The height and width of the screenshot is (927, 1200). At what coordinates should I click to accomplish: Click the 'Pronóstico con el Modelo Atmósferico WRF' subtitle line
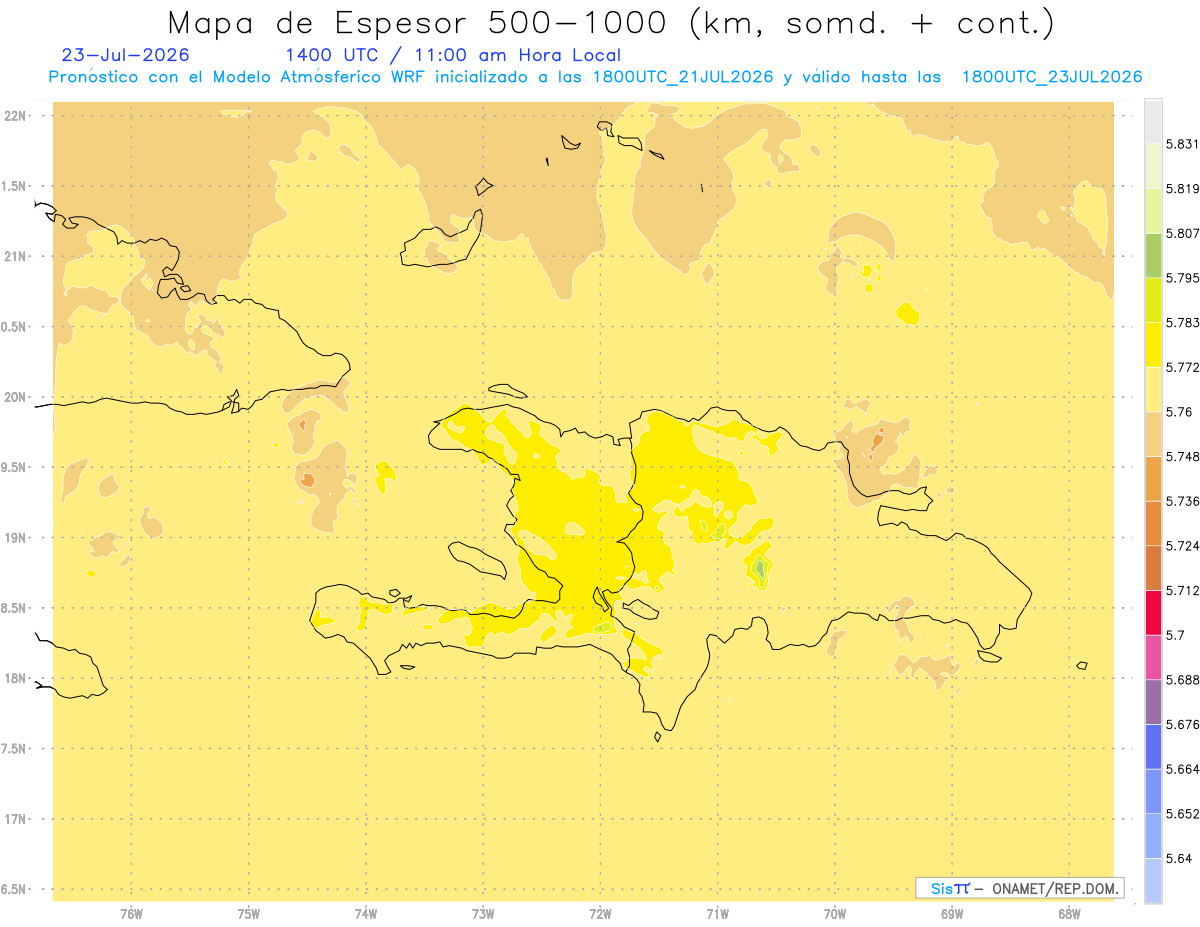[x=595, y=77]
